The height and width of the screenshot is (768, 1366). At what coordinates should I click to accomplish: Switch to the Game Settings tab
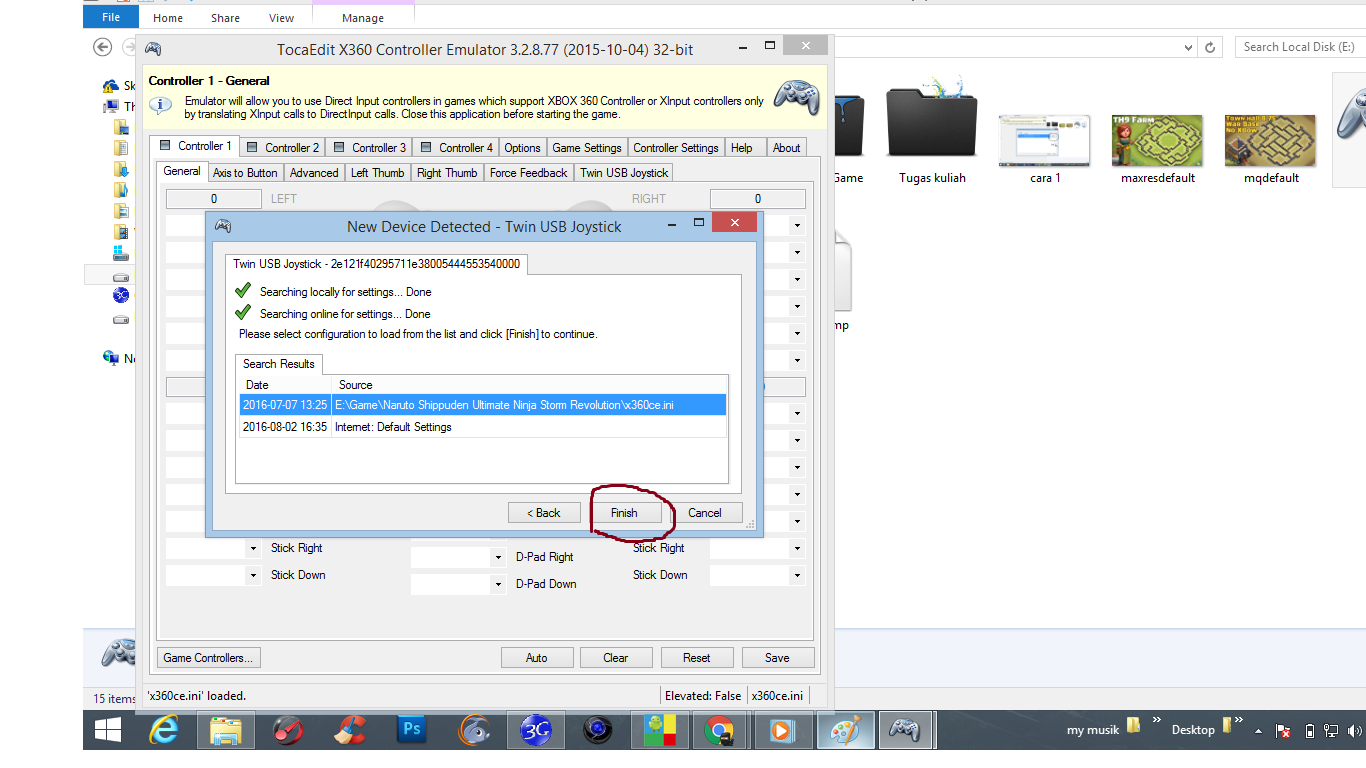click(x=587, y=147)
